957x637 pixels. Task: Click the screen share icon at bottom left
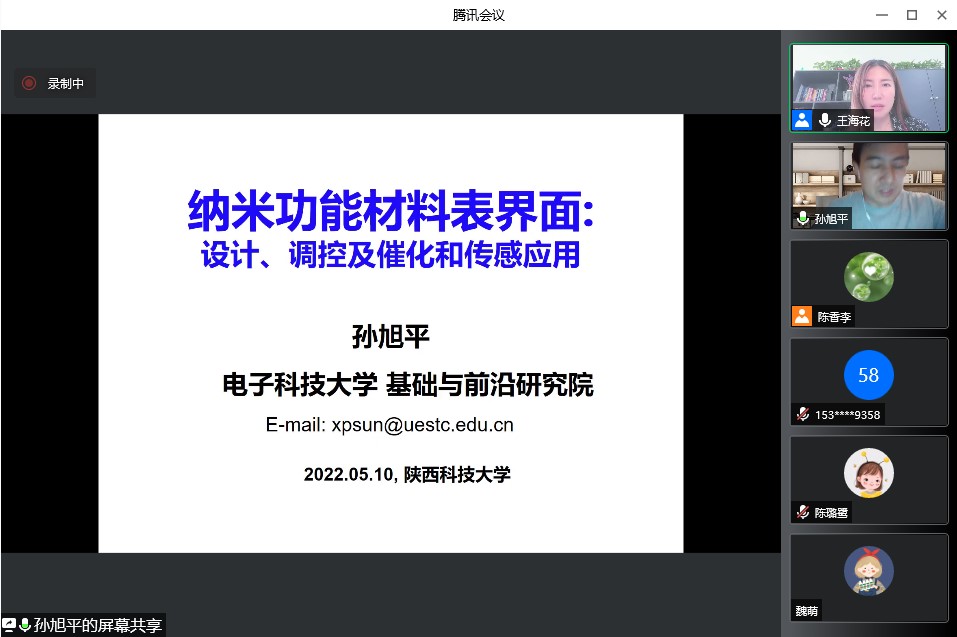pyautogui.click(x=9, y=625)
